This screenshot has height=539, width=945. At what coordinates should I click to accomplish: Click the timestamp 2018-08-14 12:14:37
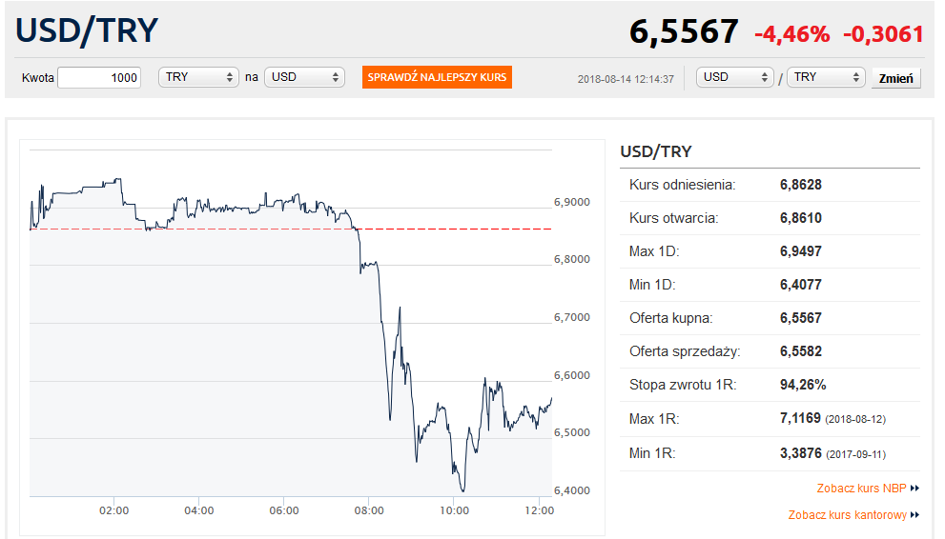click(x=626, y=79)
